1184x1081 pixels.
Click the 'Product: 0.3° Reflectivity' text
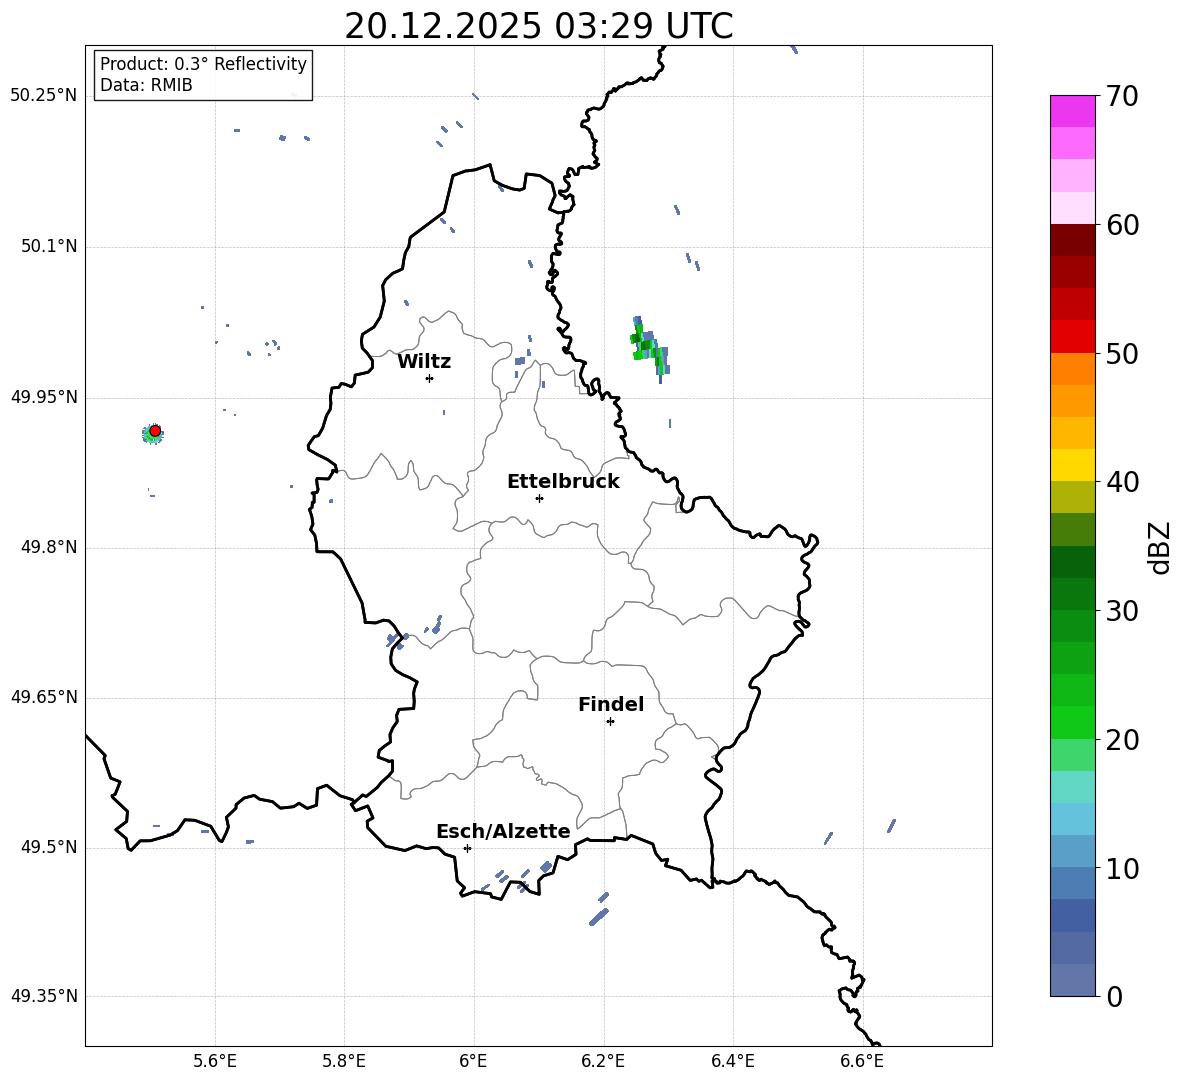[203, 63]
